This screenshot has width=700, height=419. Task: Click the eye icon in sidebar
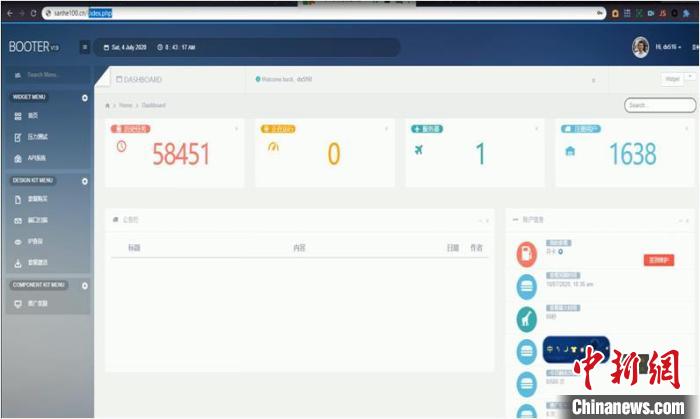pyautogui.click(x=18, y=242)
